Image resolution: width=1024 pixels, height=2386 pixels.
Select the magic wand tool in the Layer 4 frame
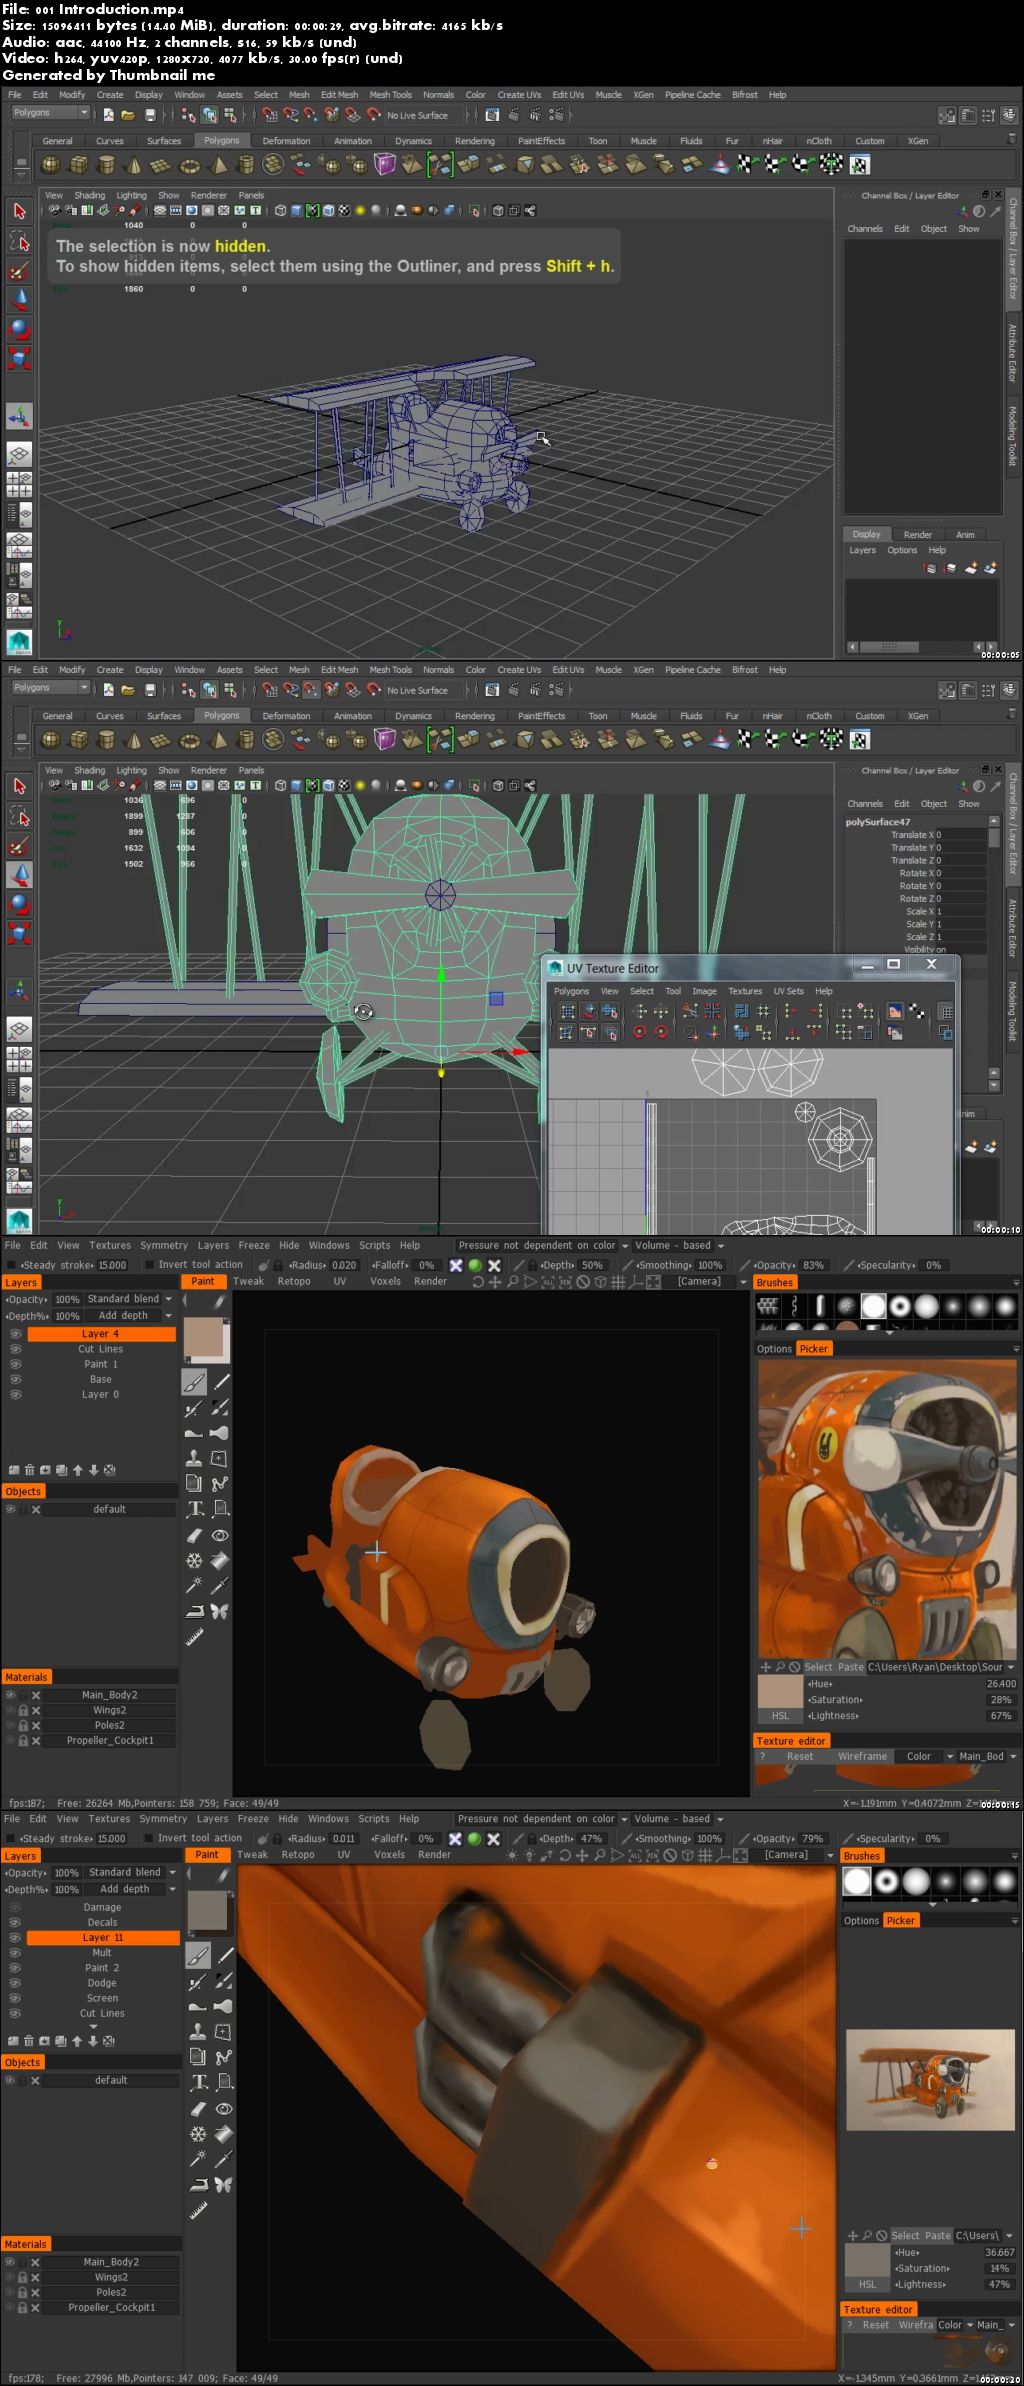[x=195, y=1585]
